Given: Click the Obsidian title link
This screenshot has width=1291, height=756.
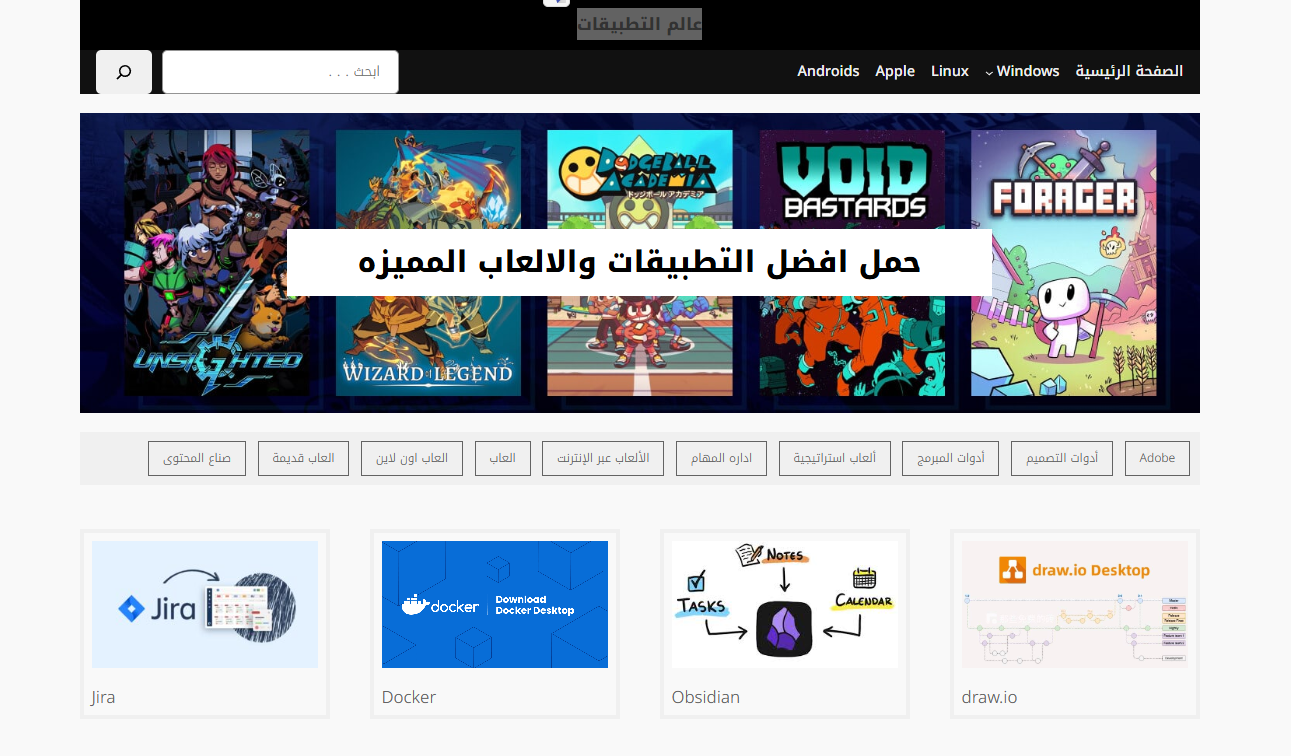Looking at the screenshot, I should click(x=705, y=697).
